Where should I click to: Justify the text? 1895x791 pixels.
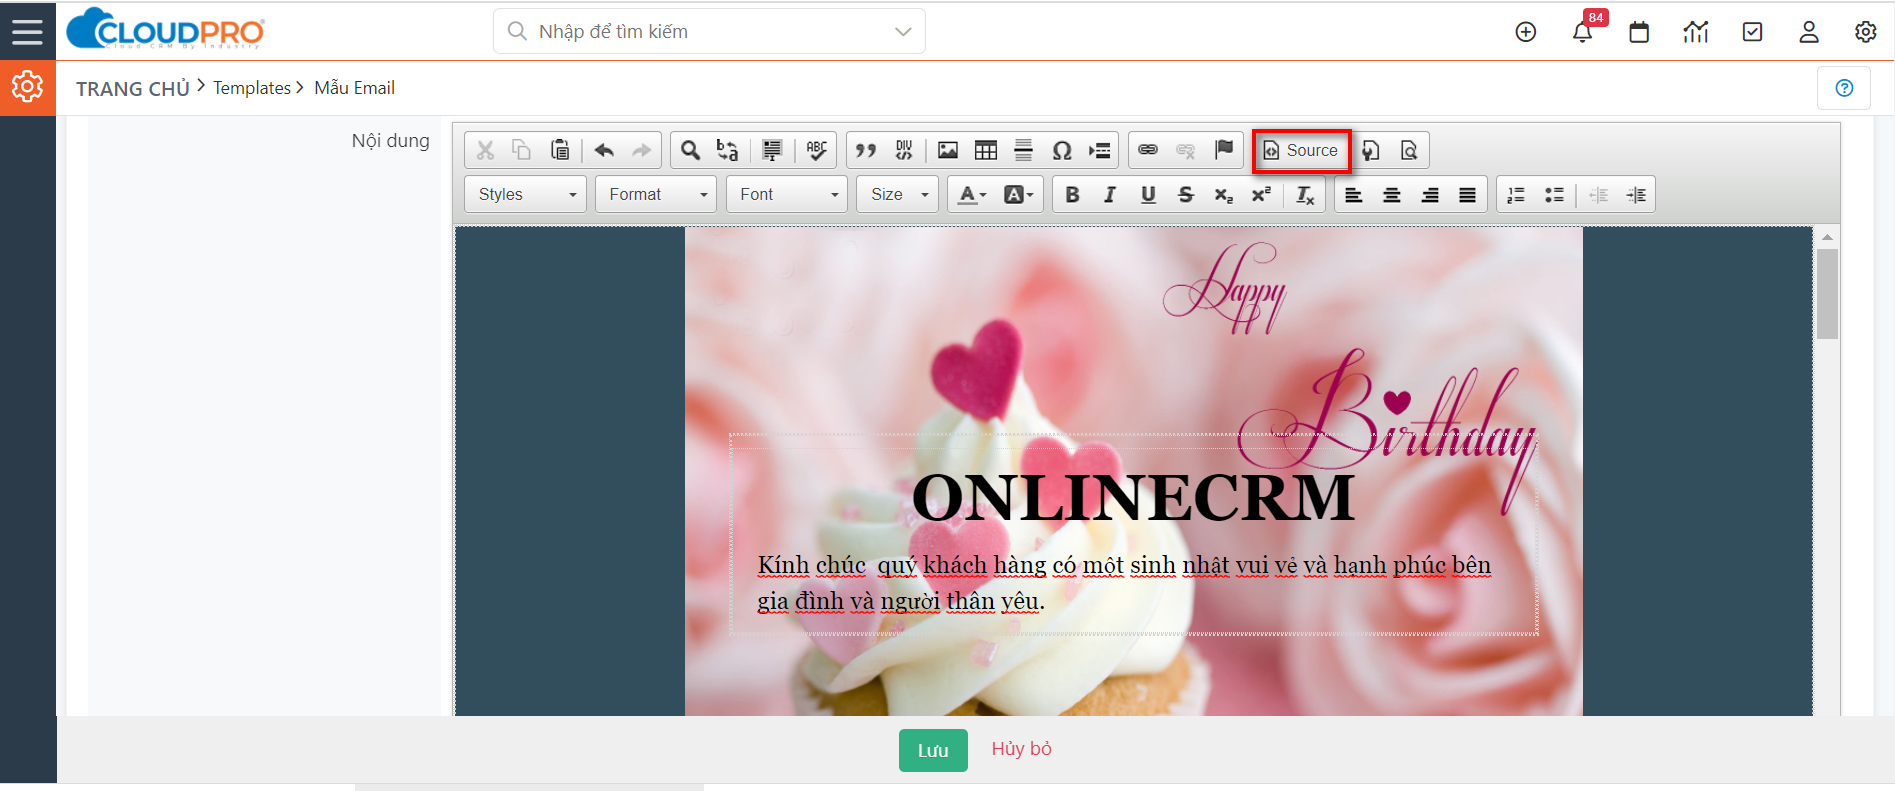click(x=1467, y=194)
